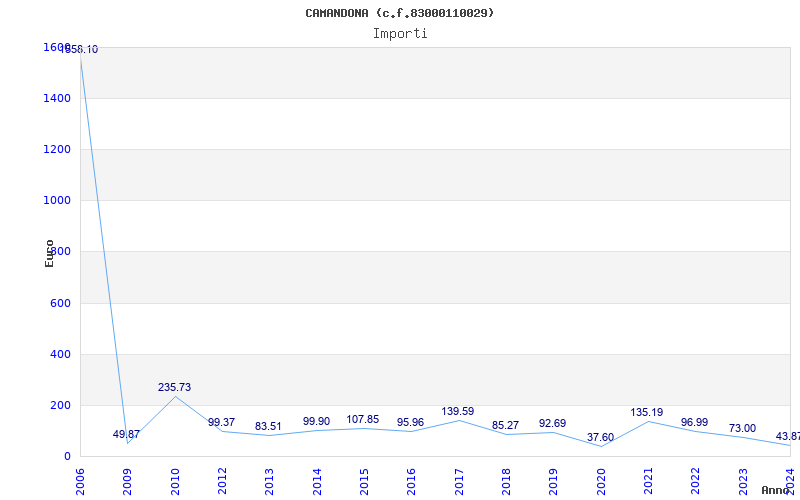This screenshot has width=800, height=500.
Task: Click the Anno x-axis title
Action: point(775,490)
